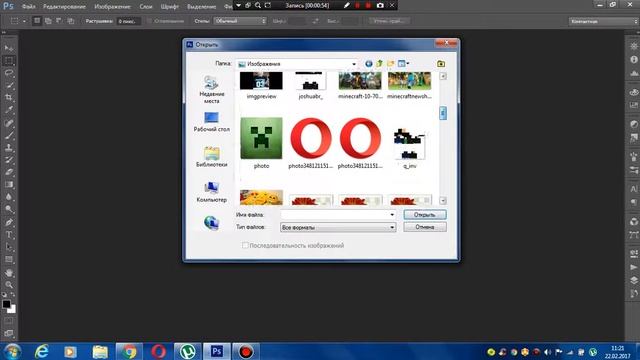
Task: Open the Network location icon in places bar
Action: (x=211, y=223)
